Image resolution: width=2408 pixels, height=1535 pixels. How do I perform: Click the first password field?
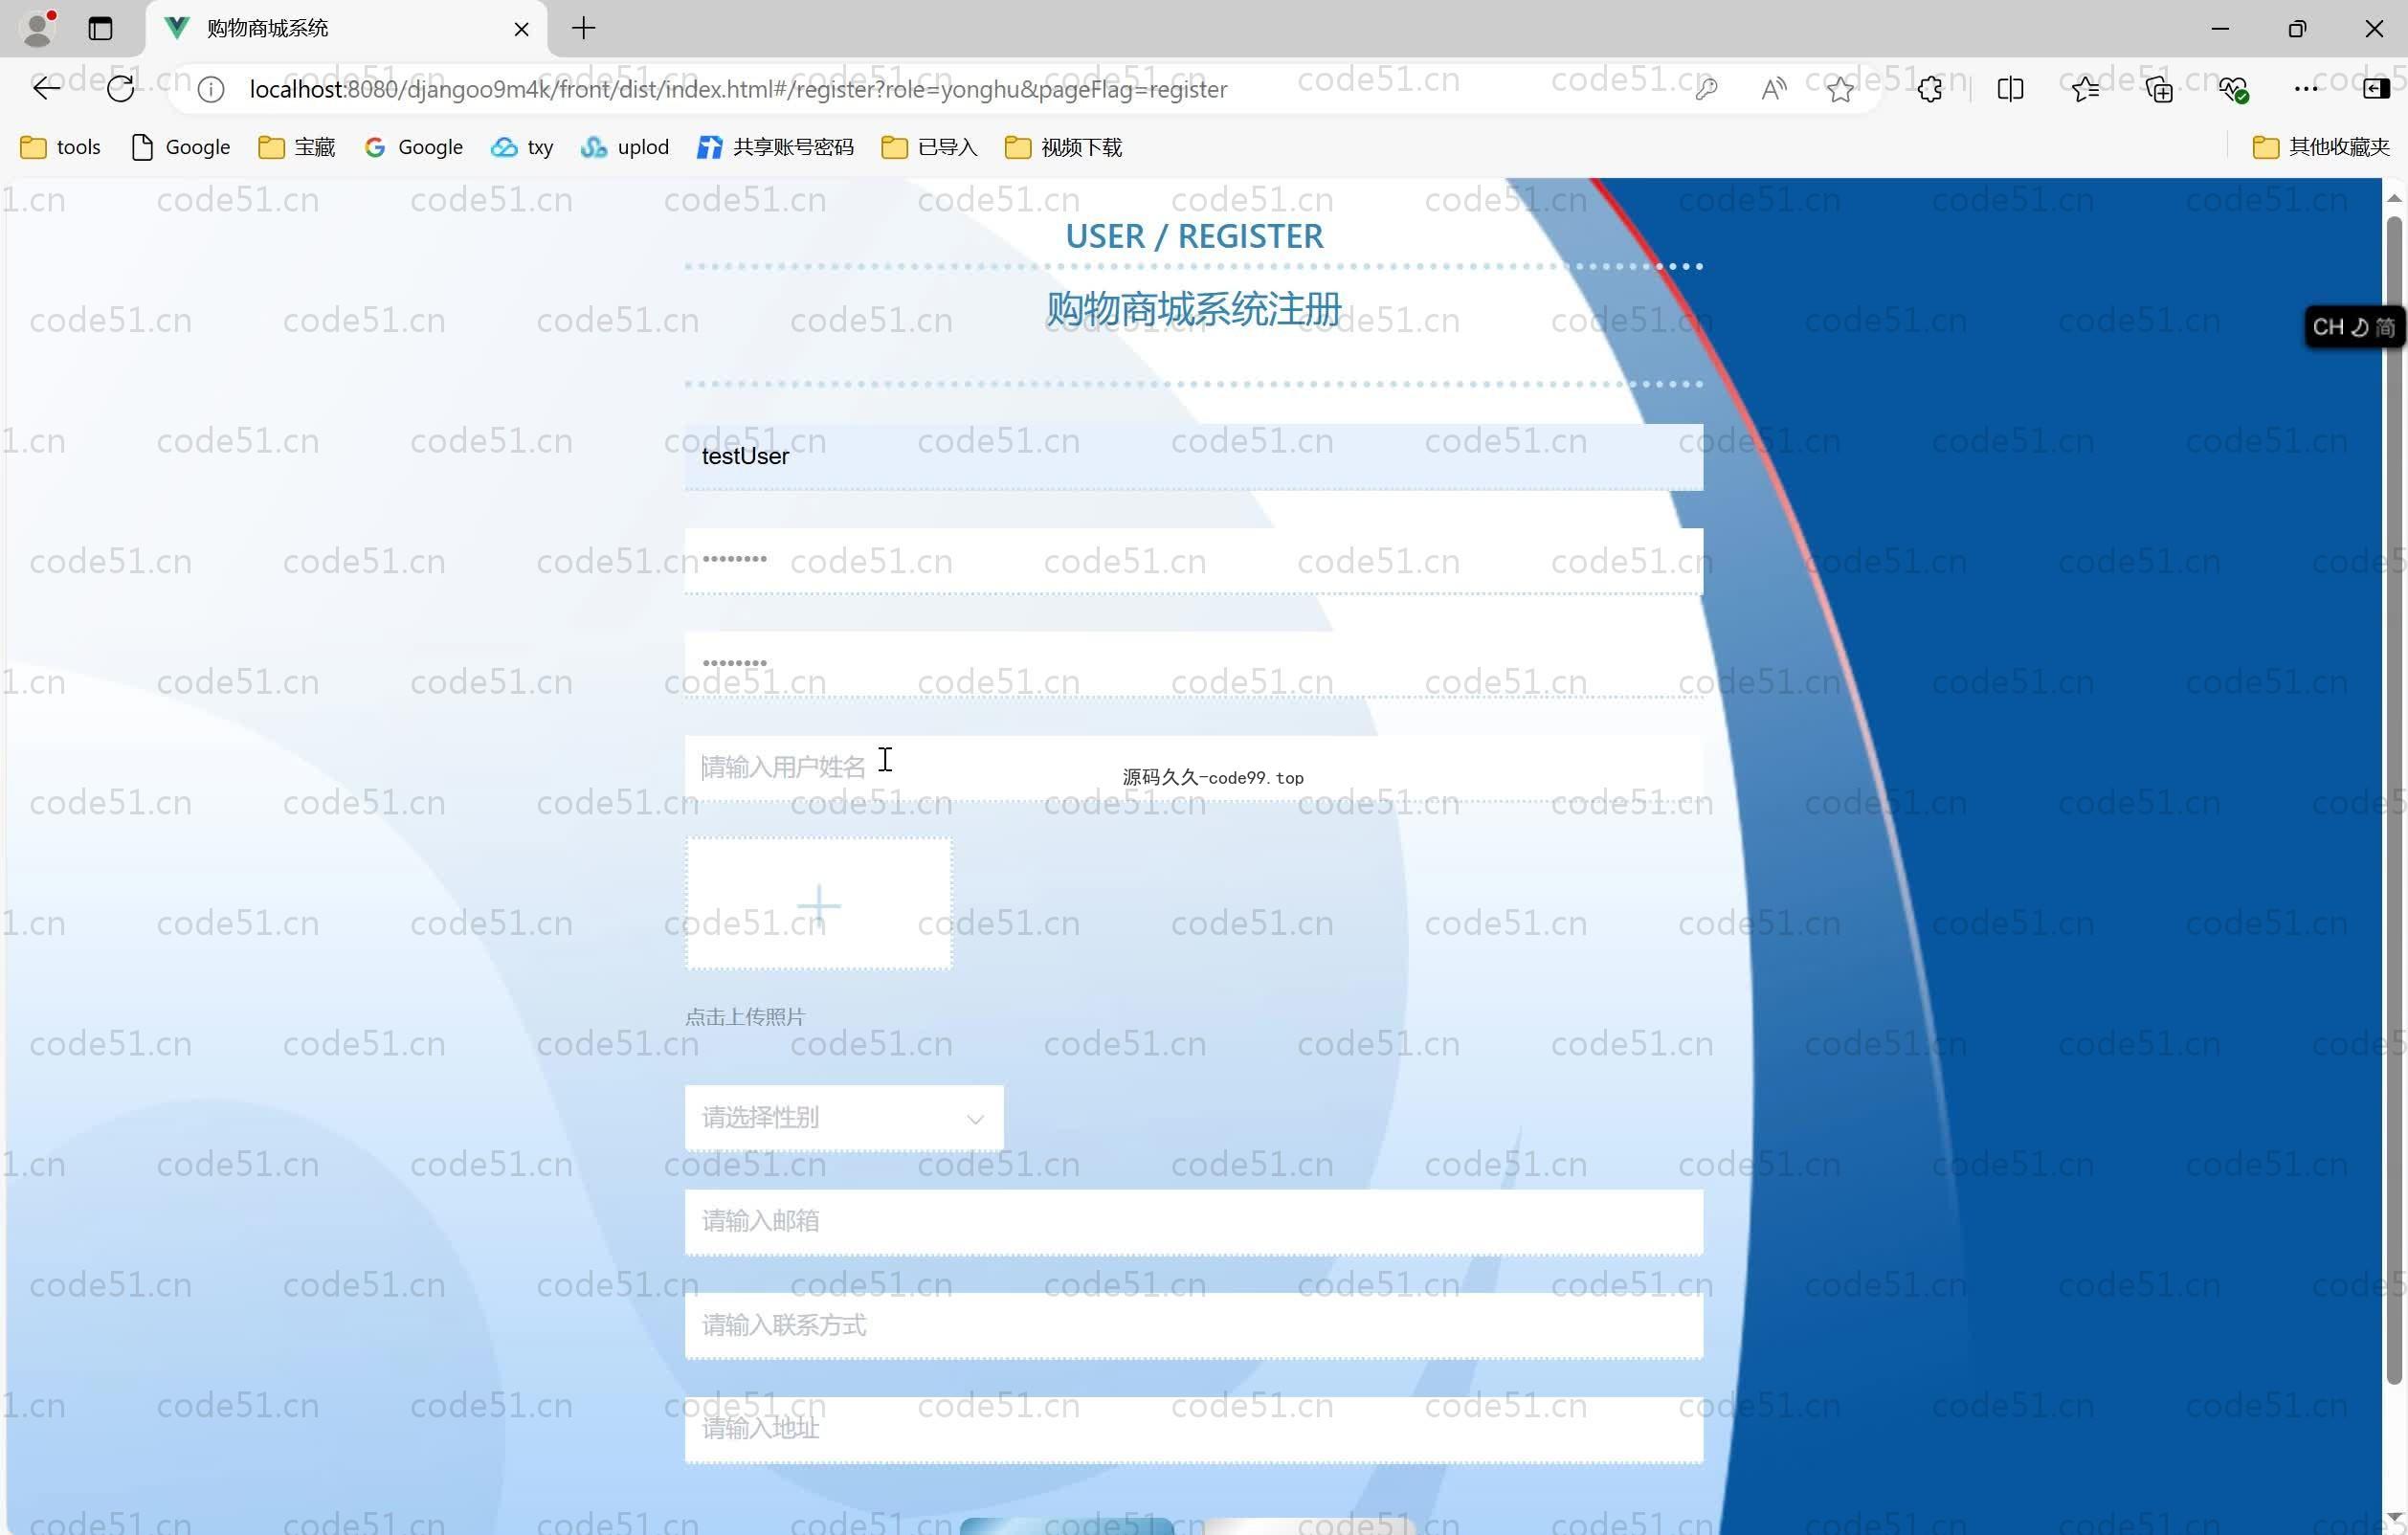click(x=1193, y=560)
